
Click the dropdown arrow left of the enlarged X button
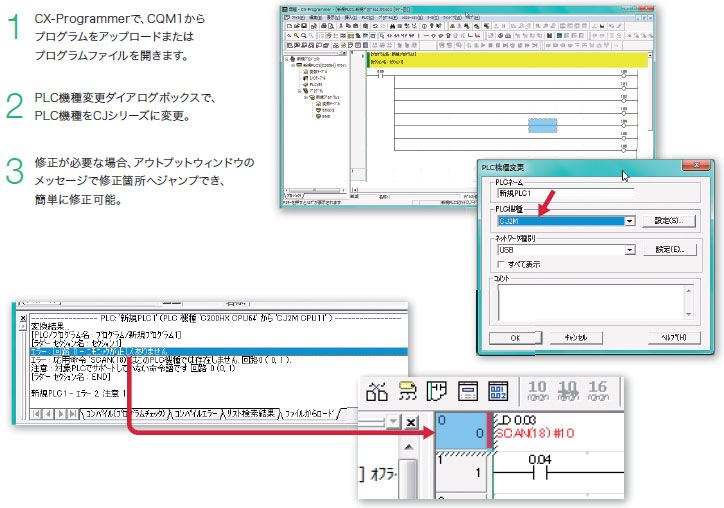click(x=393, y=422)
